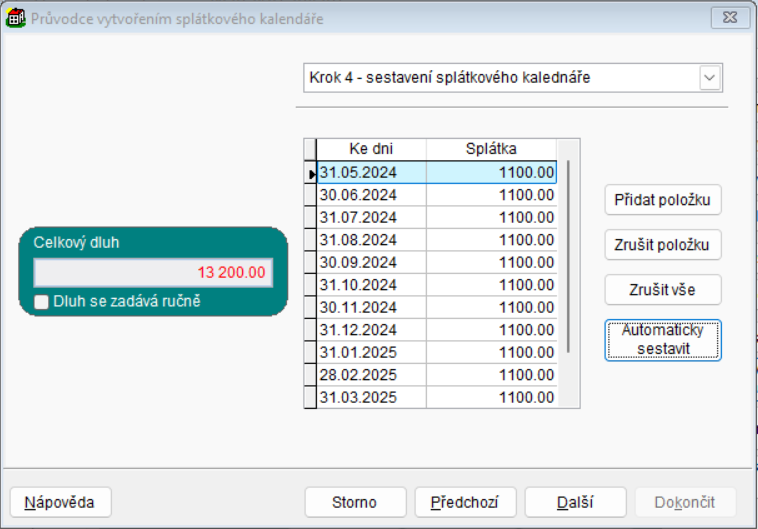
Task: Click the 'Celkový dluh' amount field
Action: [x=153, y=273]
